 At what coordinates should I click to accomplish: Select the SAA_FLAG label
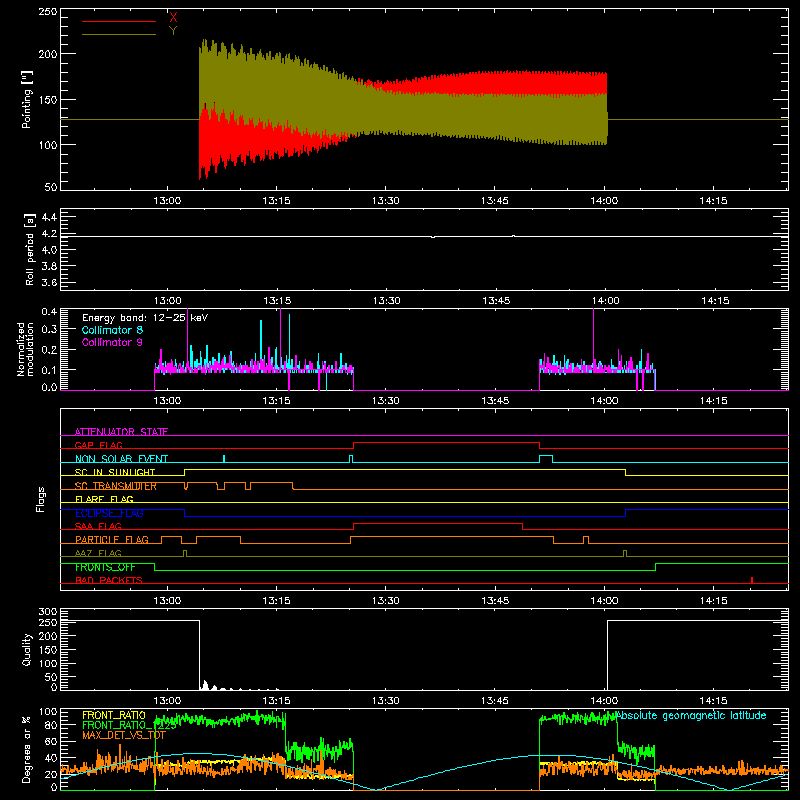pyautogui.click(x=98, y=527)
